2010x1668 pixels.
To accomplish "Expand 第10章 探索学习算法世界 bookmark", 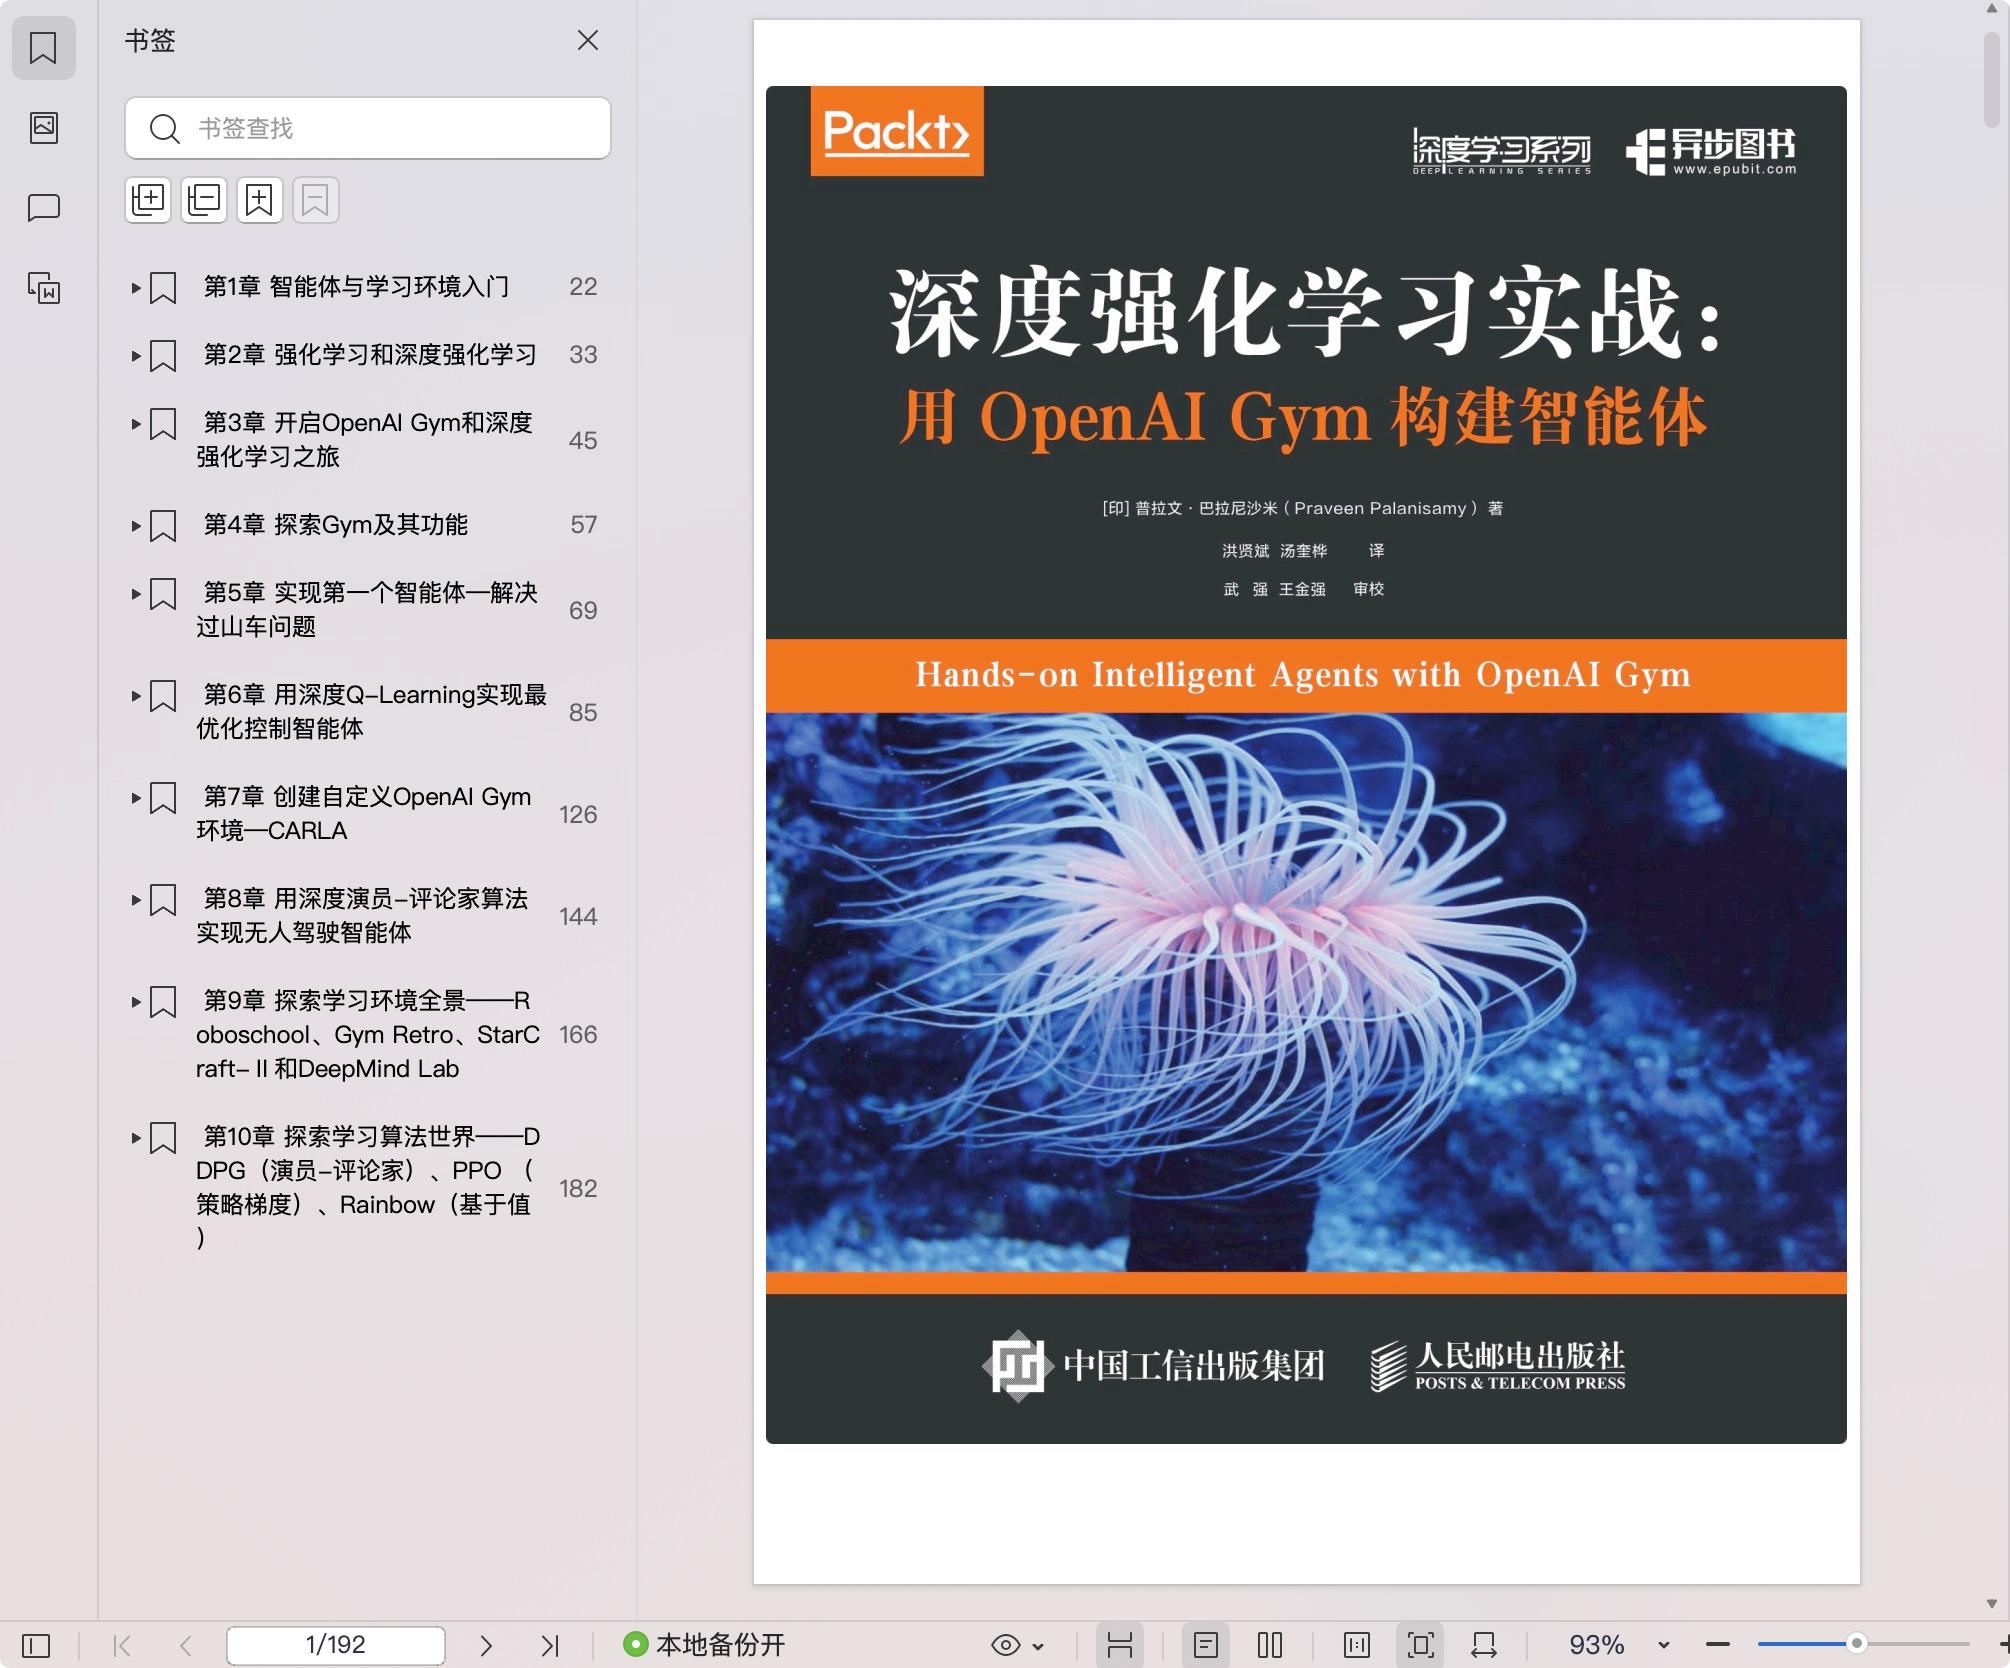I will 136,1138.
